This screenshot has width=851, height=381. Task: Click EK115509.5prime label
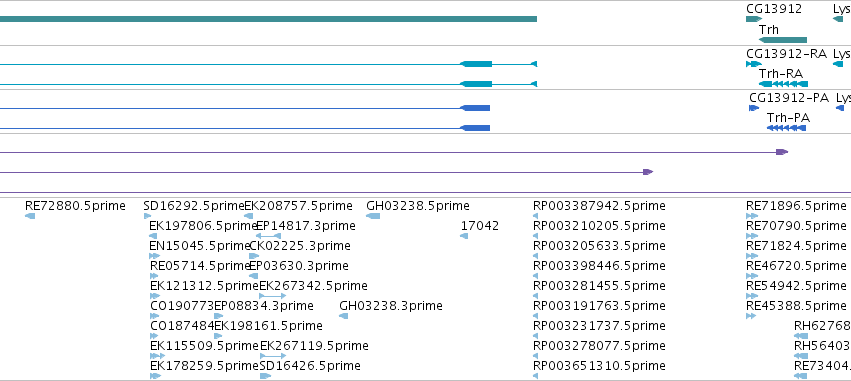(x=205, y=346)
